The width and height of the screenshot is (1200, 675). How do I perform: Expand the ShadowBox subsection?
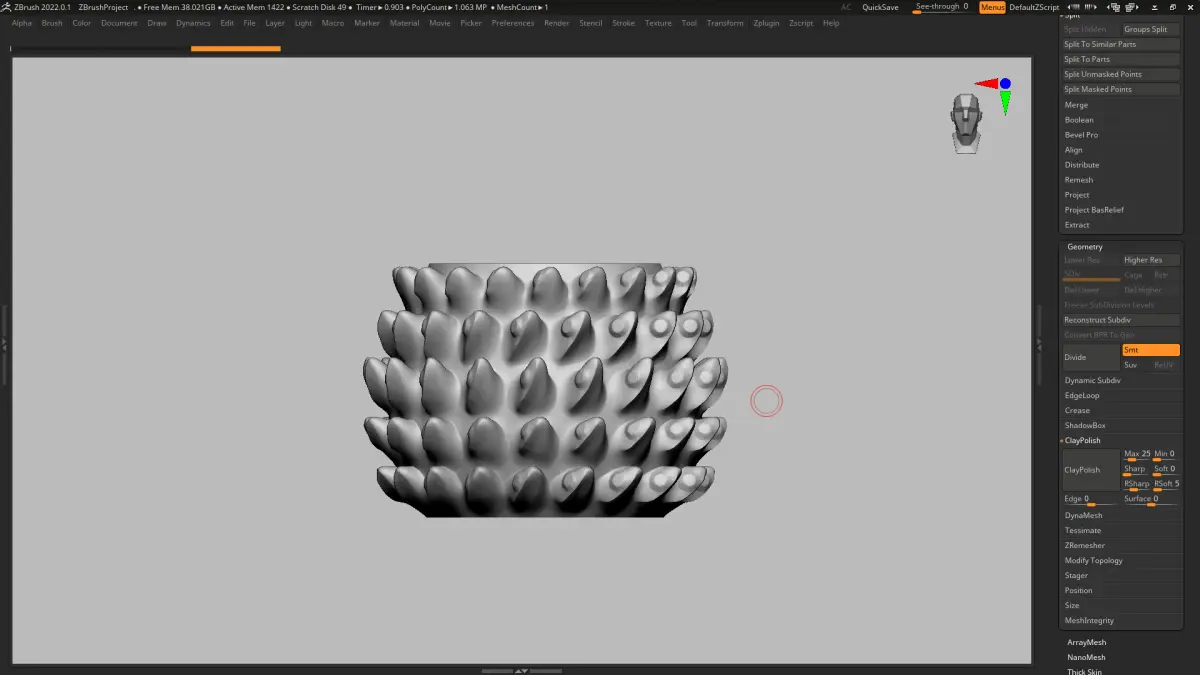point(1085,425)
